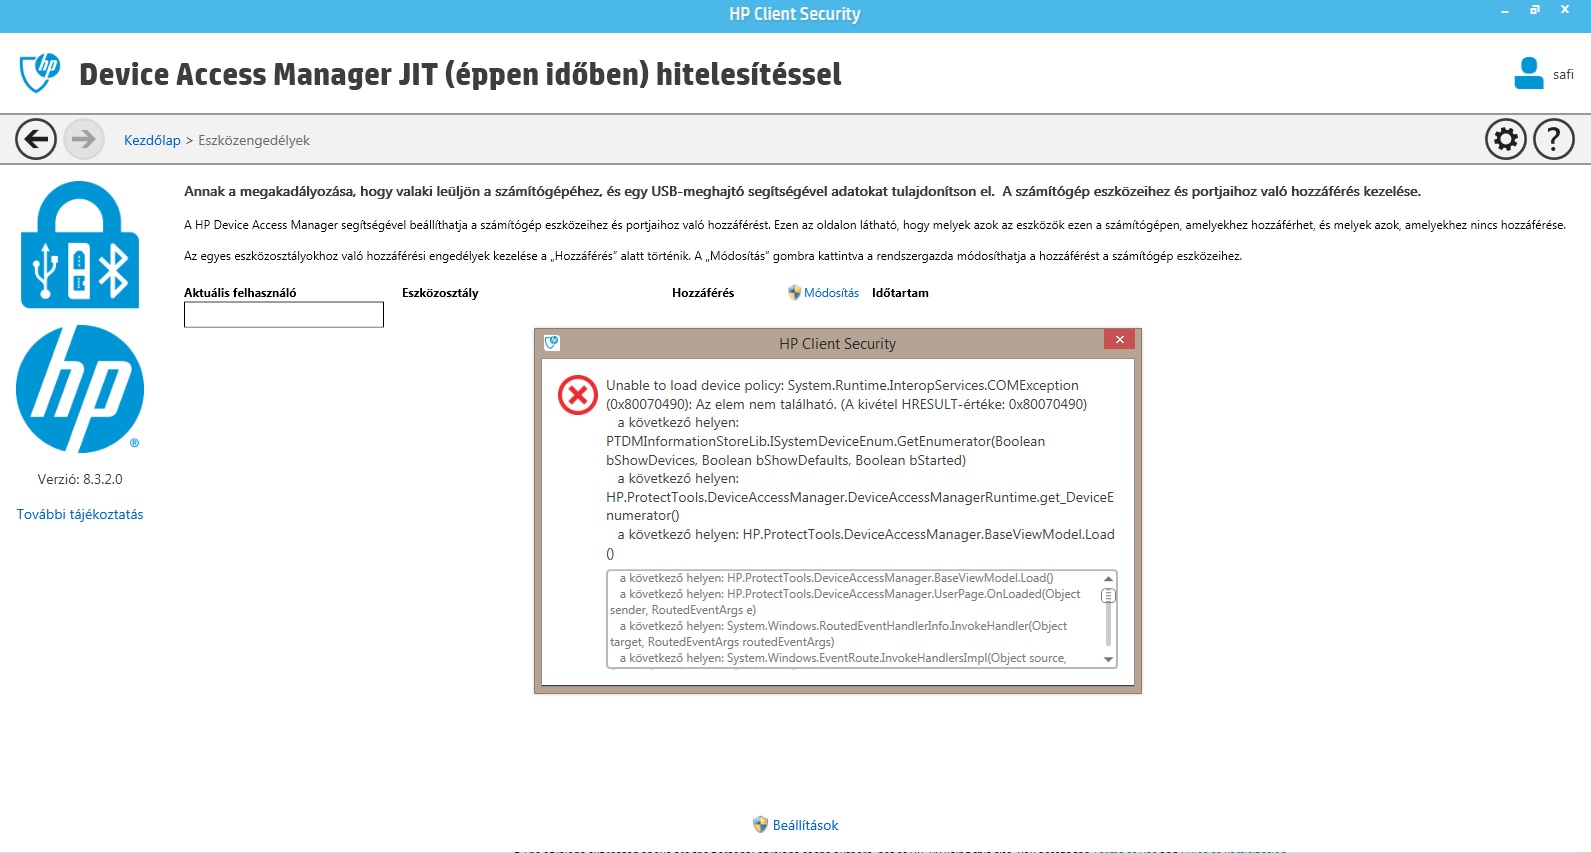Click the DeviceAccessManagerRuntime.get_DeviceEnumerator line
1591x853 pixels.
860,506
